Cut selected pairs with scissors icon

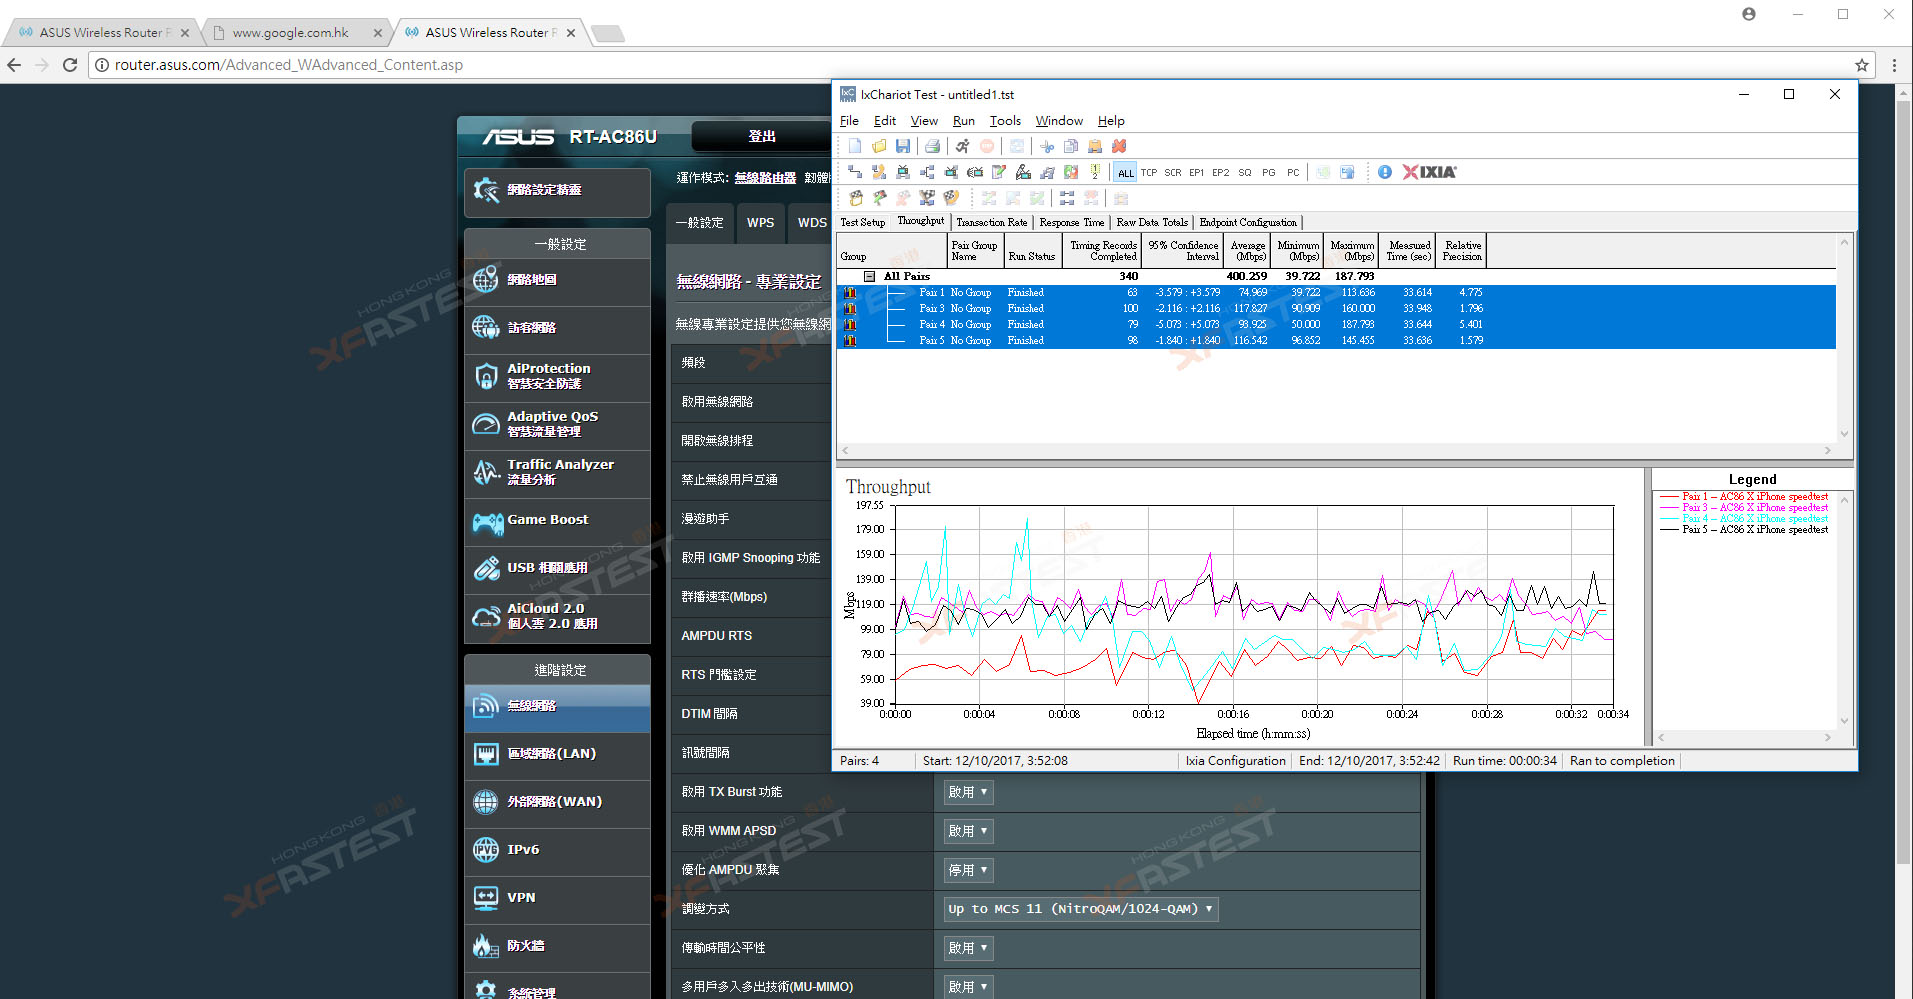pos(1047,146)
